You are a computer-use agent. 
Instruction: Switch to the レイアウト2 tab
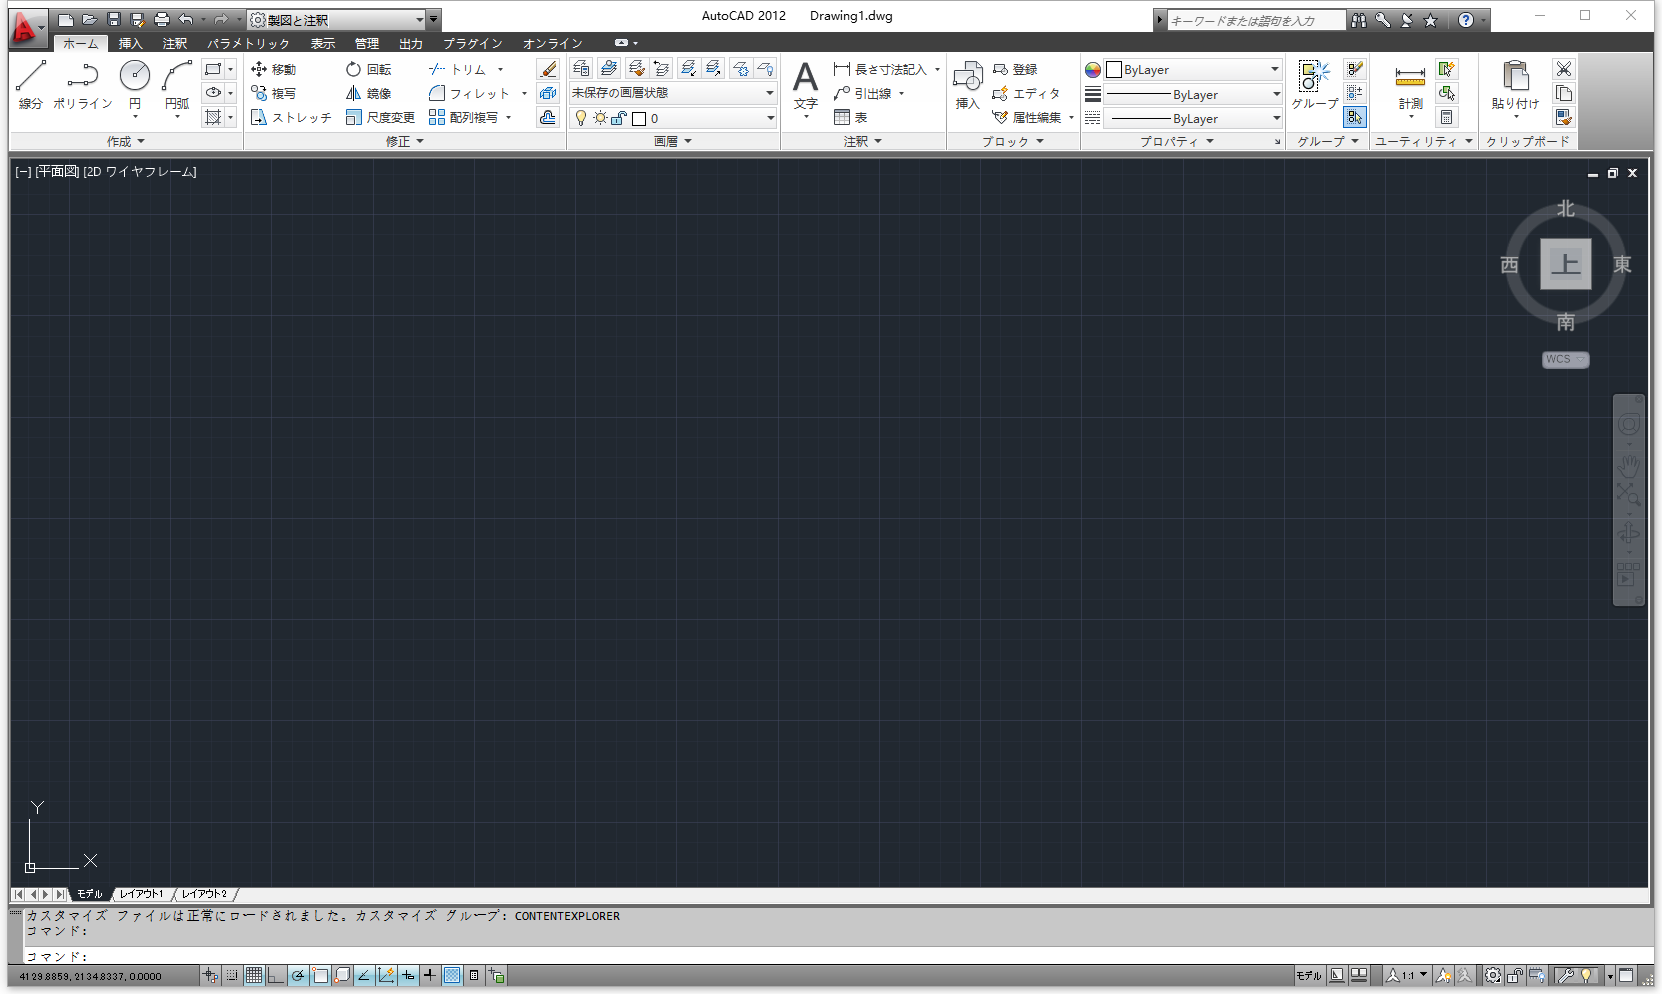coord(204,894)
